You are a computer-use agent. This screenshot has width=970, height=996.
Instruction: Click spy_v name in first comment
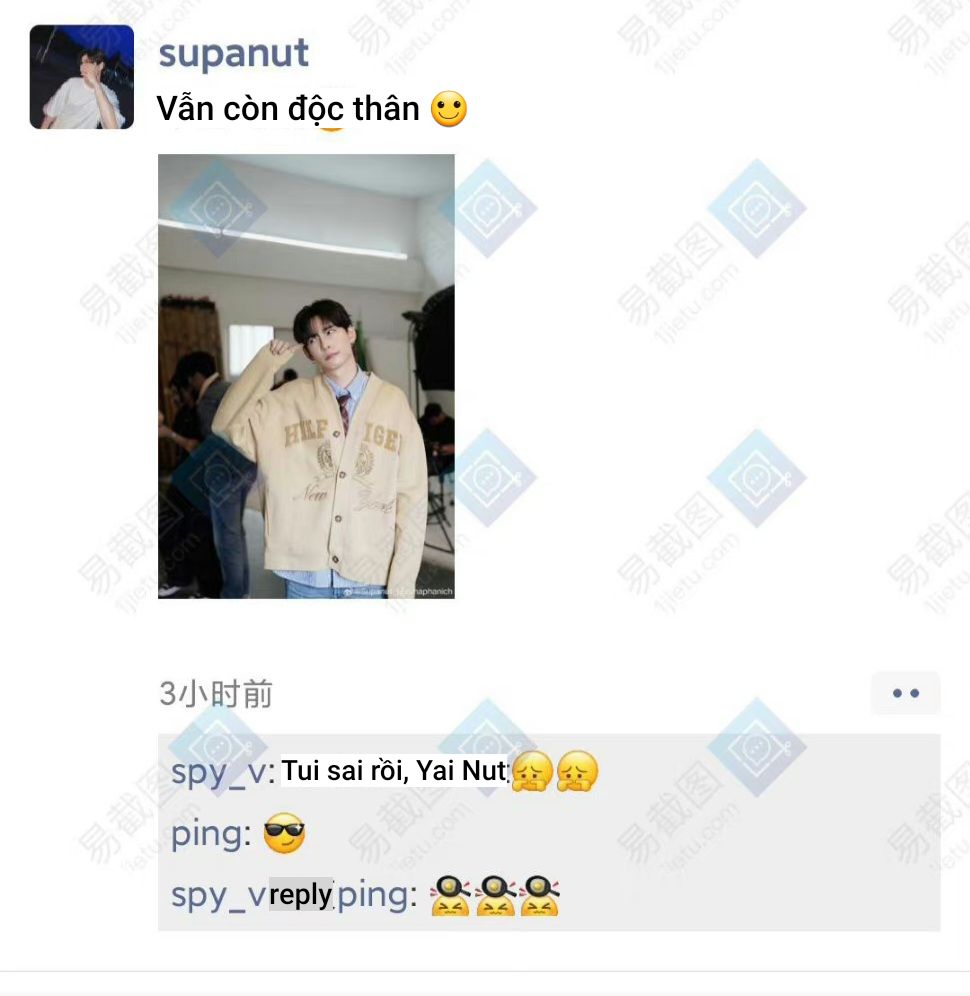click(x=219, y=772)
